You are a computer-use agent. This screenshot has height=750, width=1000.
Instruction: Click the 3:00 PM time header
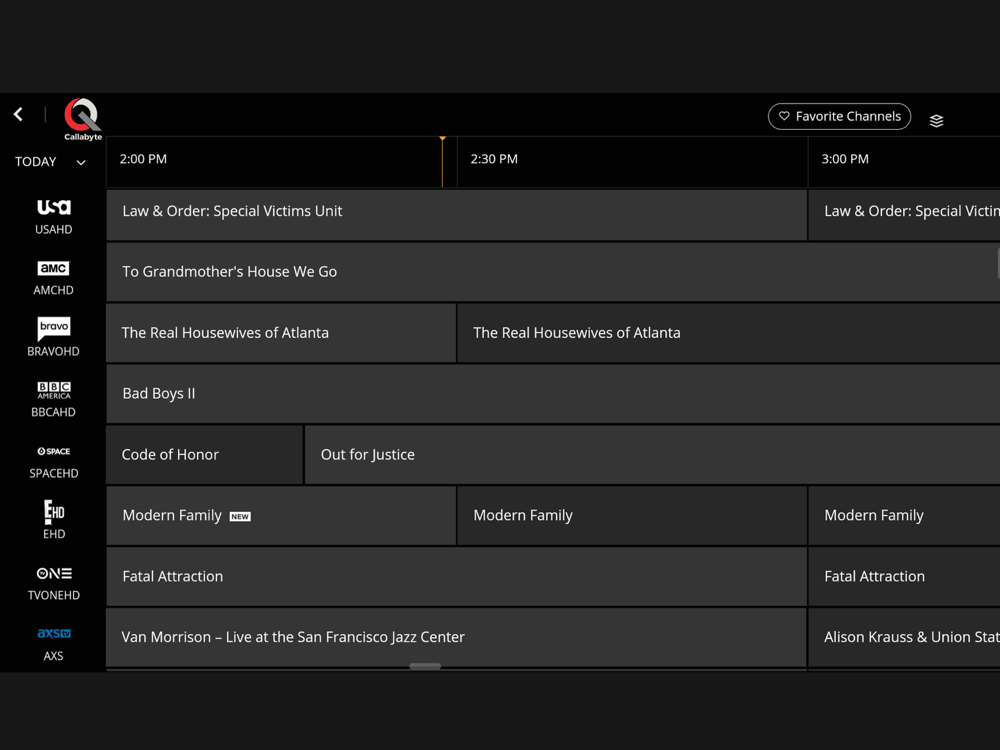point(845,159)
